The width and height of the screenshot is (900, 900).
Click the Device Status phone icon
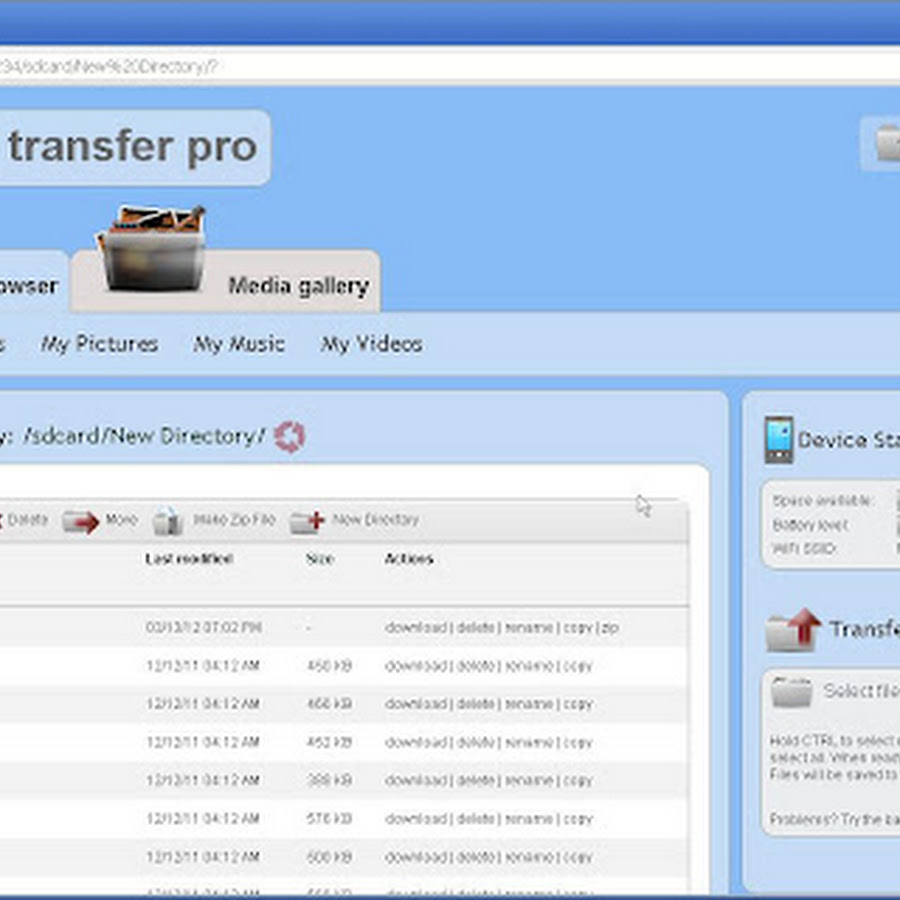[779, 440]
